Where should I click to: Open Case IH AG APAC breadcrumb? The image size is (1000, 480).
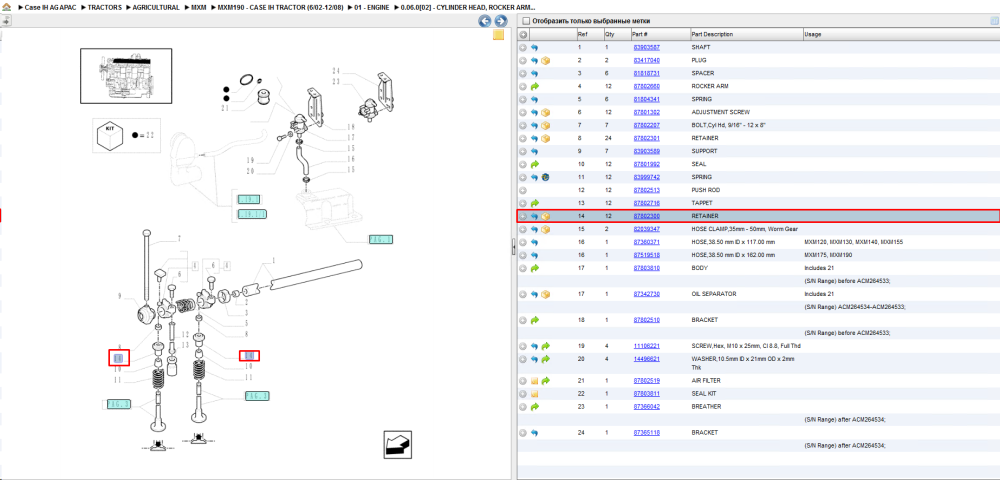tap(50, 7)
